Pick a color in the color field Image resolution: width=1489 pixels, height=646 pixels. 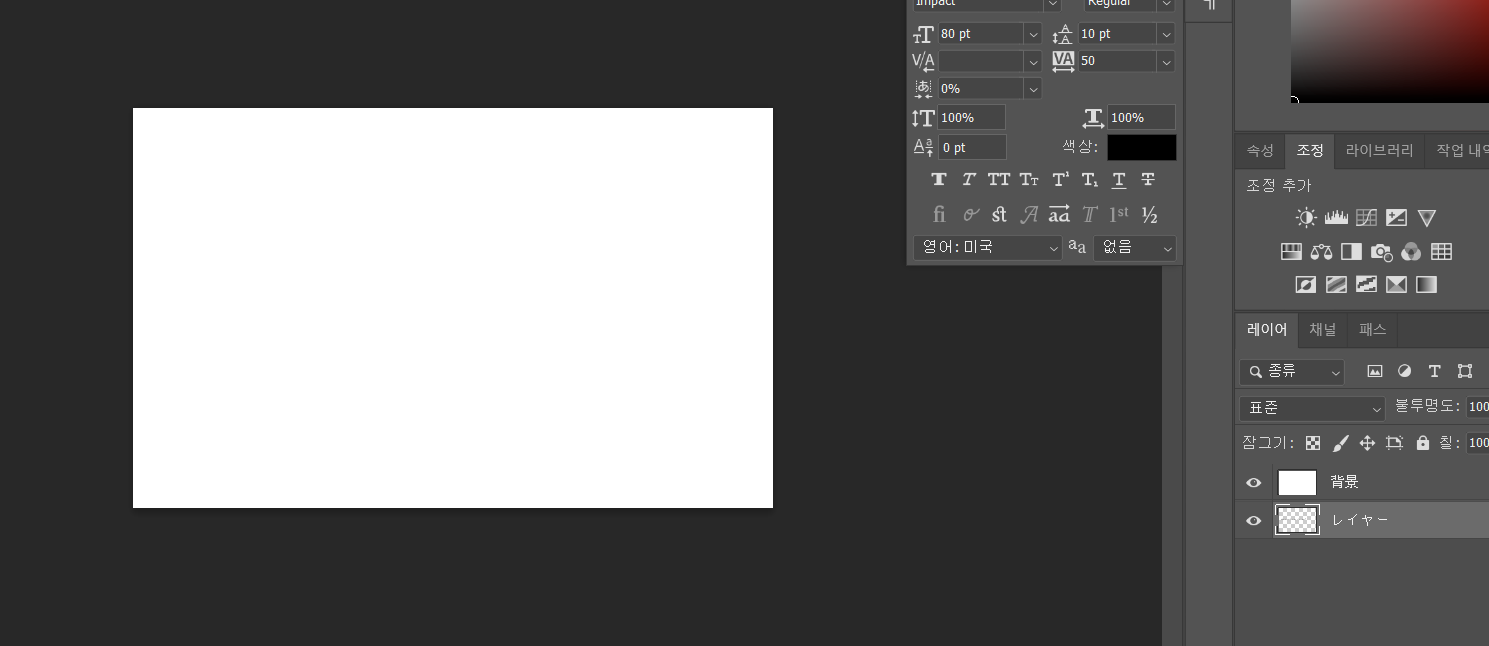(x=1390, y=50)
